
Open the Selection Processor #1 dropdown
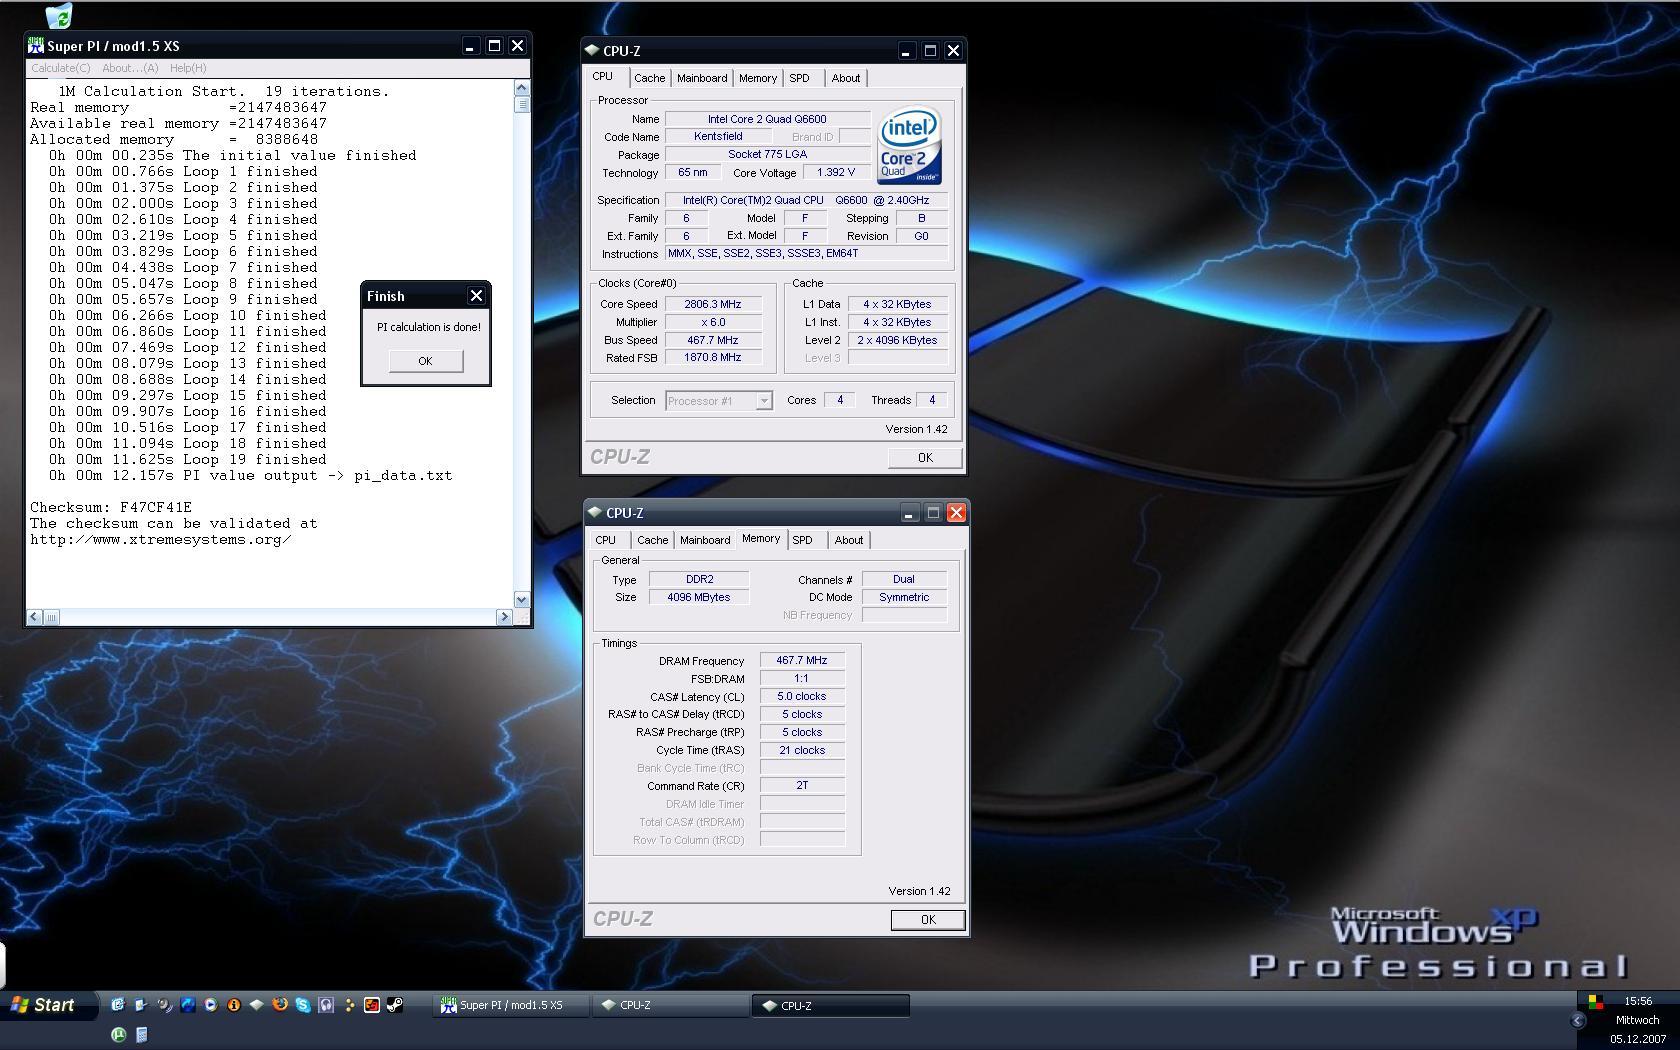[719, 401]
